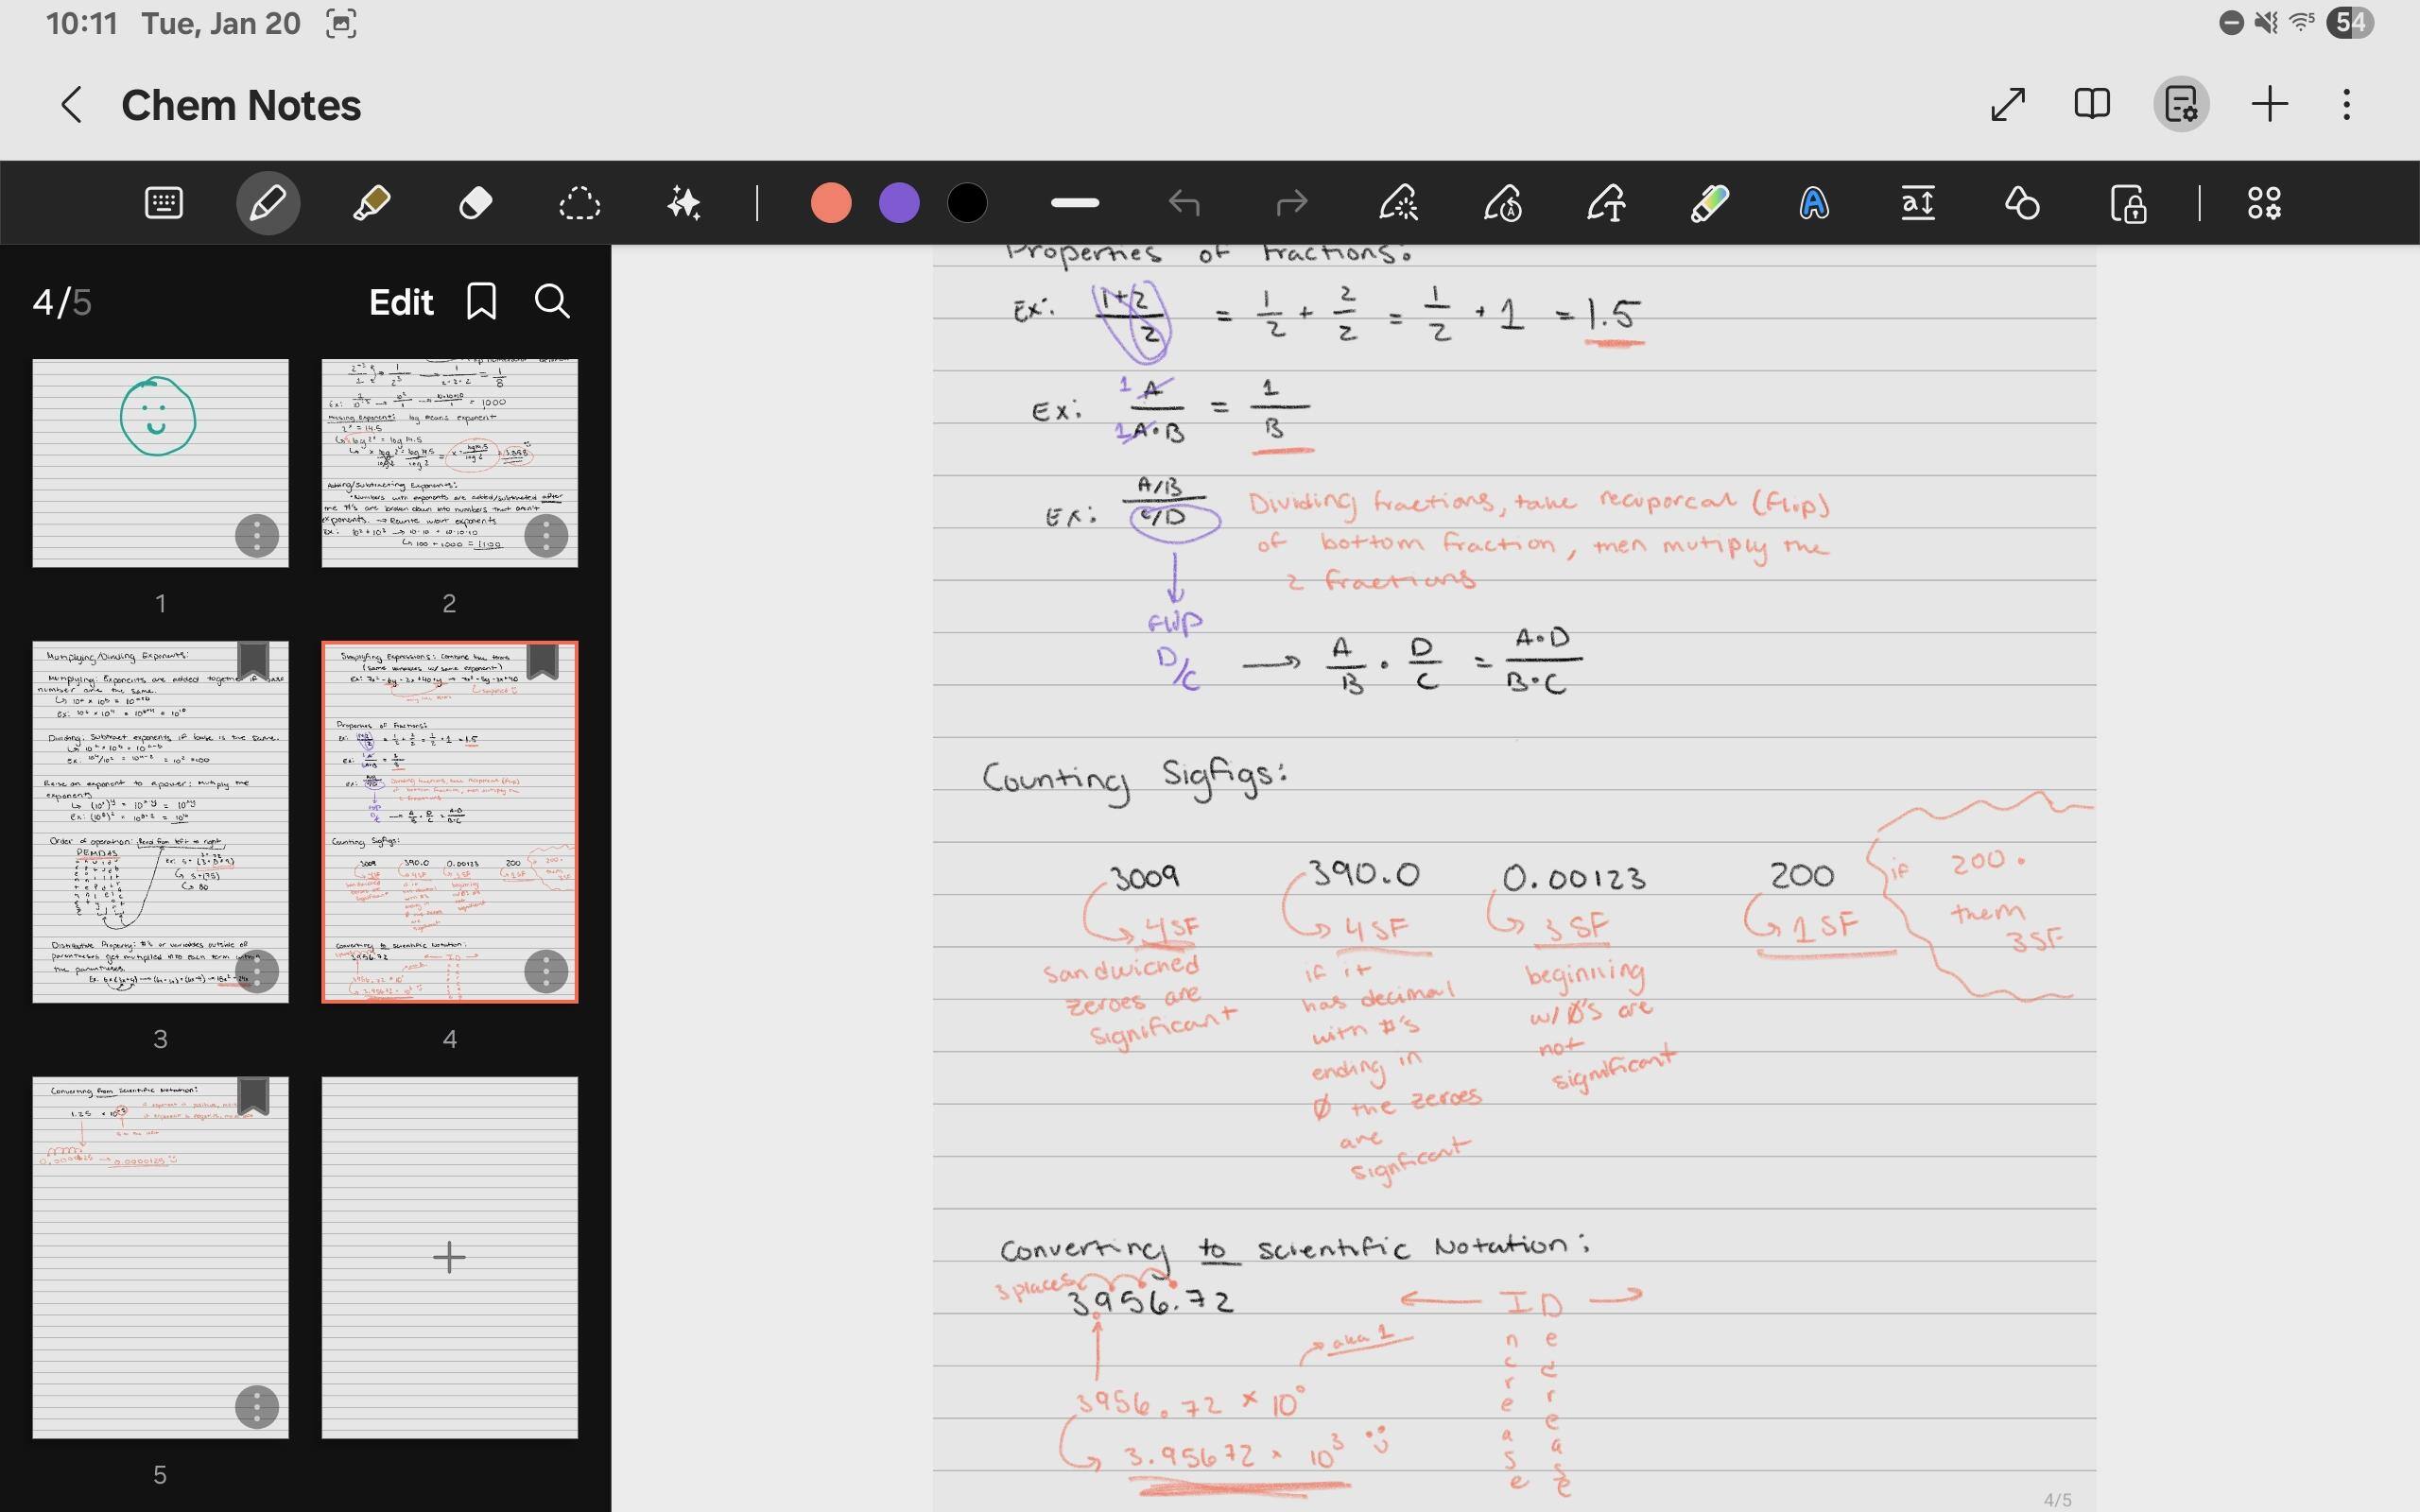Toggle the bookmarks filter icon
The width and height of the screenshot is (2420, 1512).
(481, 301)
